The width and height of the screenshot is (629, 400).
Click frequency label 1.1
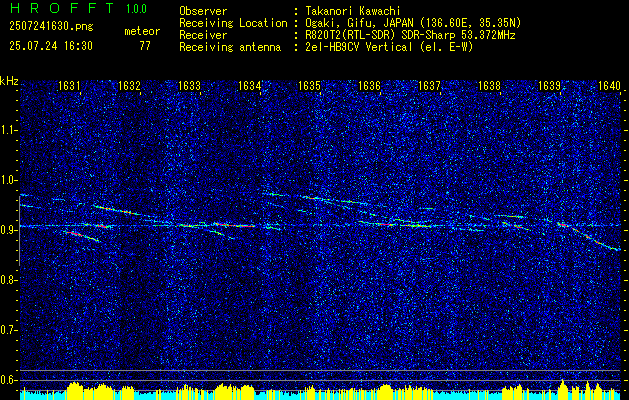[x=9, y=130]
